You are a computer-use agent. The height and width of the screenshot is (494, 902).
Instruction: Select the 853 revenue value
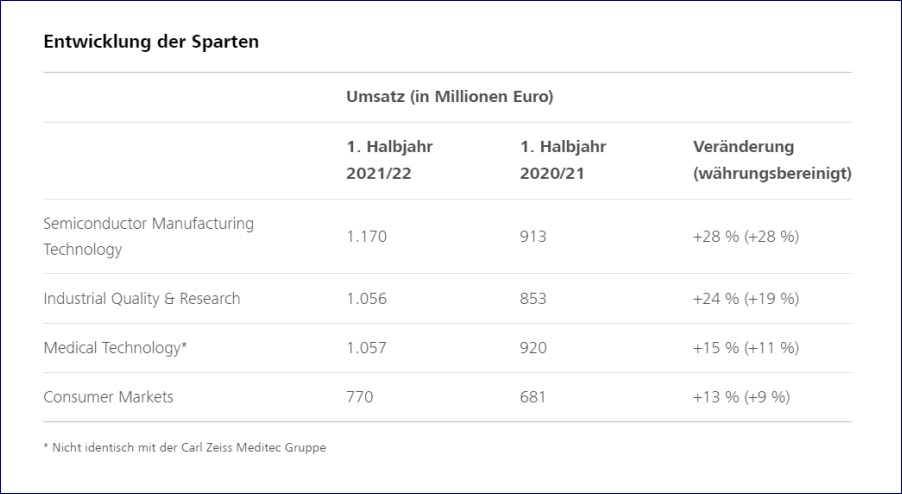533,298
